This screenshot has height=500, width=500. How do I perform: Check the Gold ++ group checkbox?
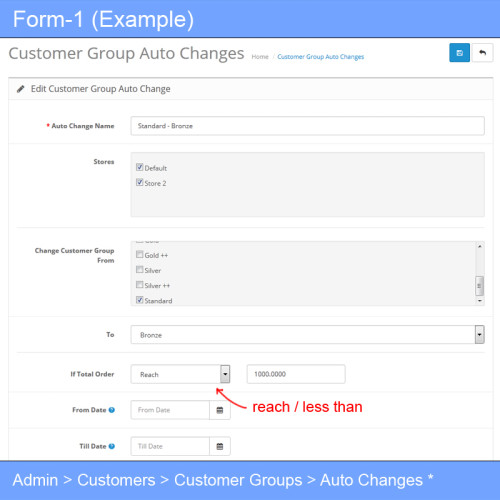[140, 254]
